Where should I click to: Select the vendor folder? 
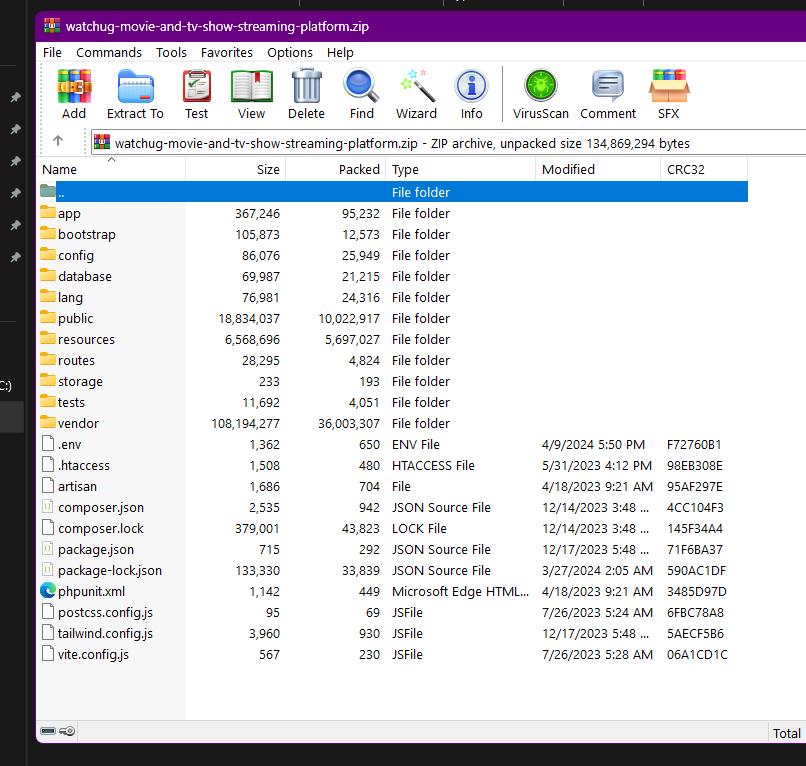[78, 424]
